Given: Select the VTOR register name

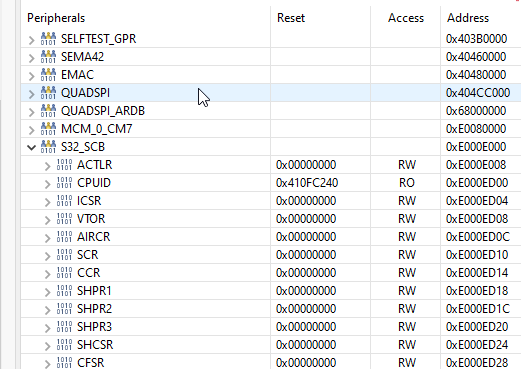Looking at the screenshot, I should point(91,219).
